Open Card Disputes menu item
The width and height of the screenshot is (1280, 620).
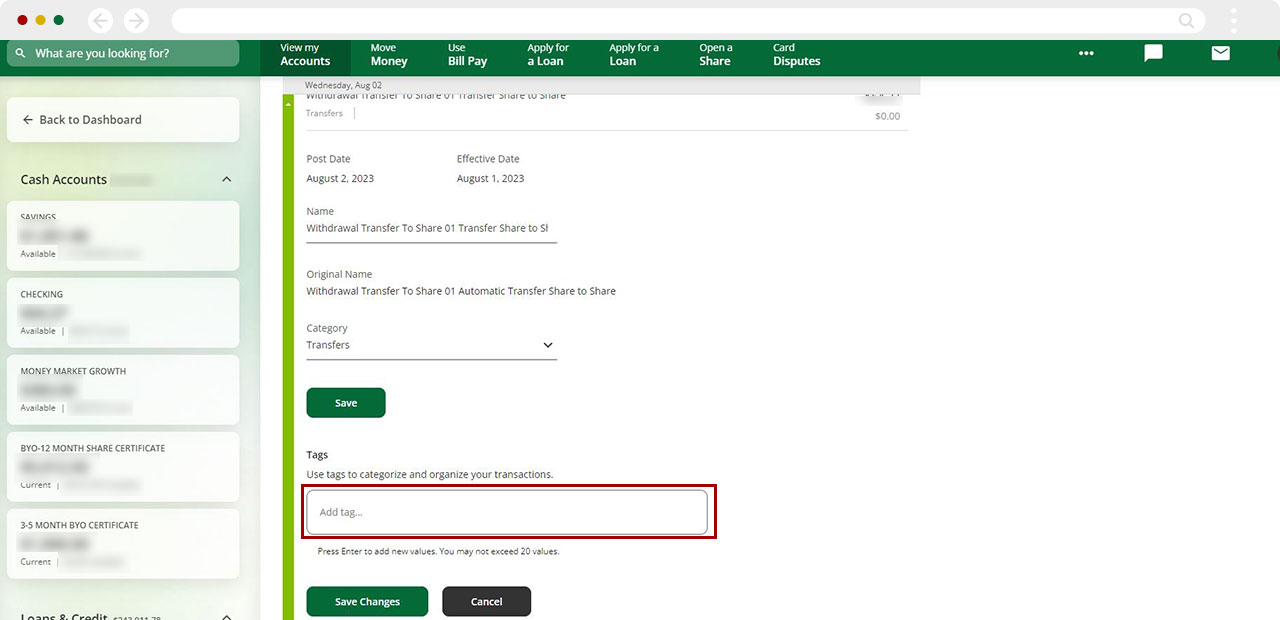(x=796, y=55)
